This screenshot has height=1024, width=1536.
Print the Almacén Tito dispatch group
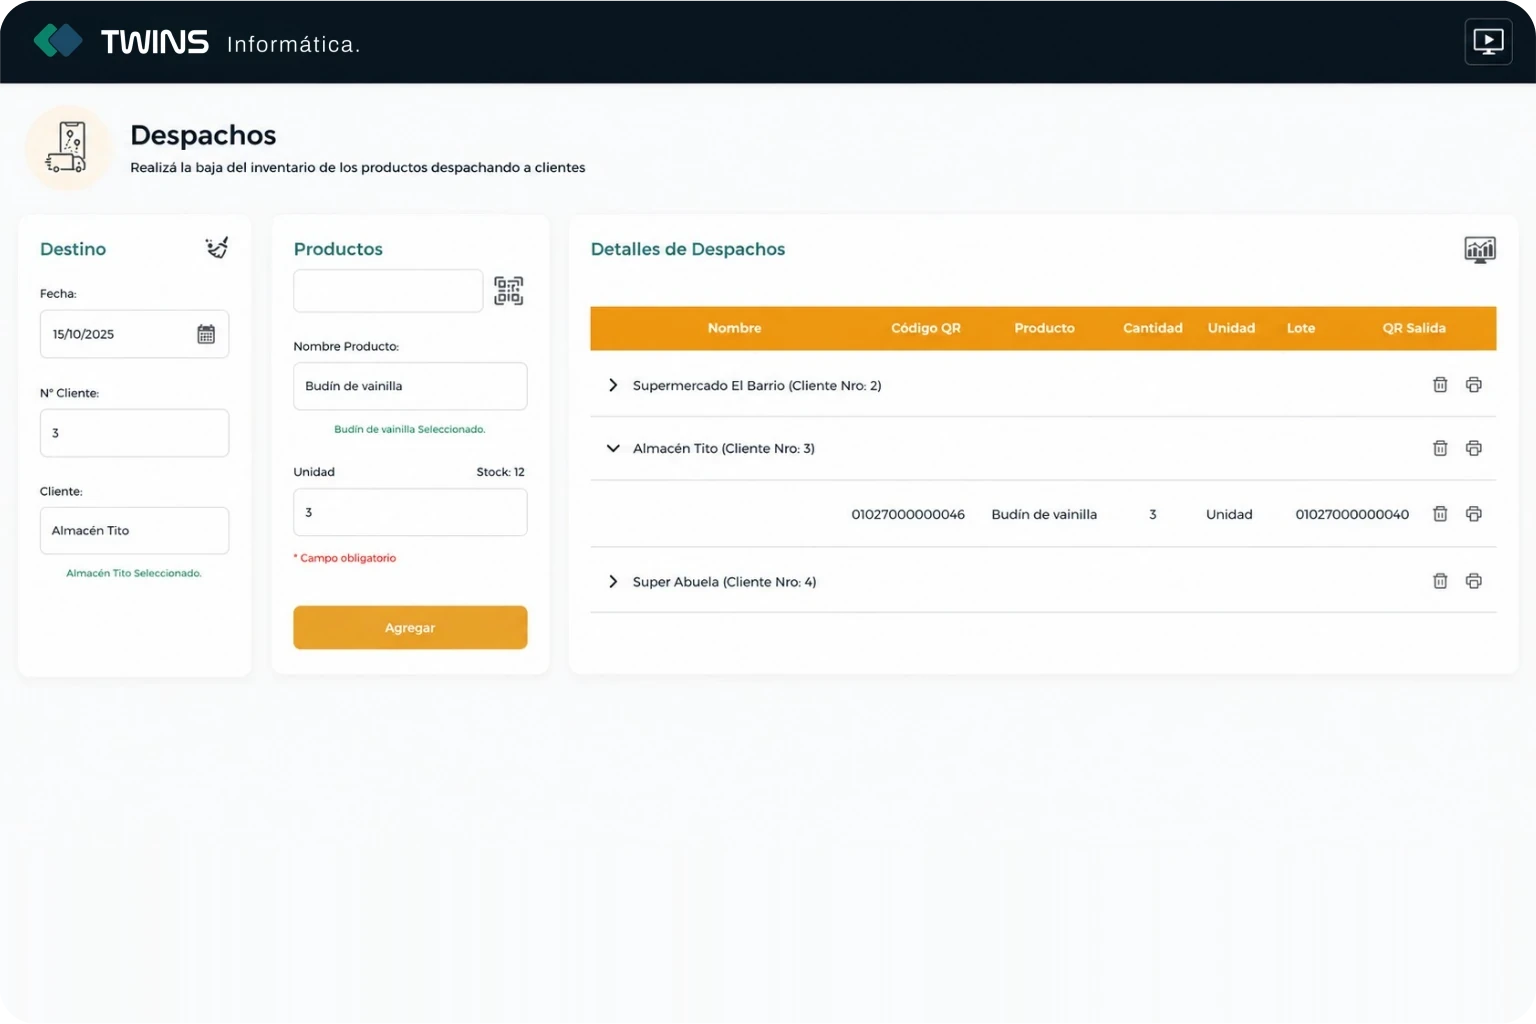point(1474,448)
